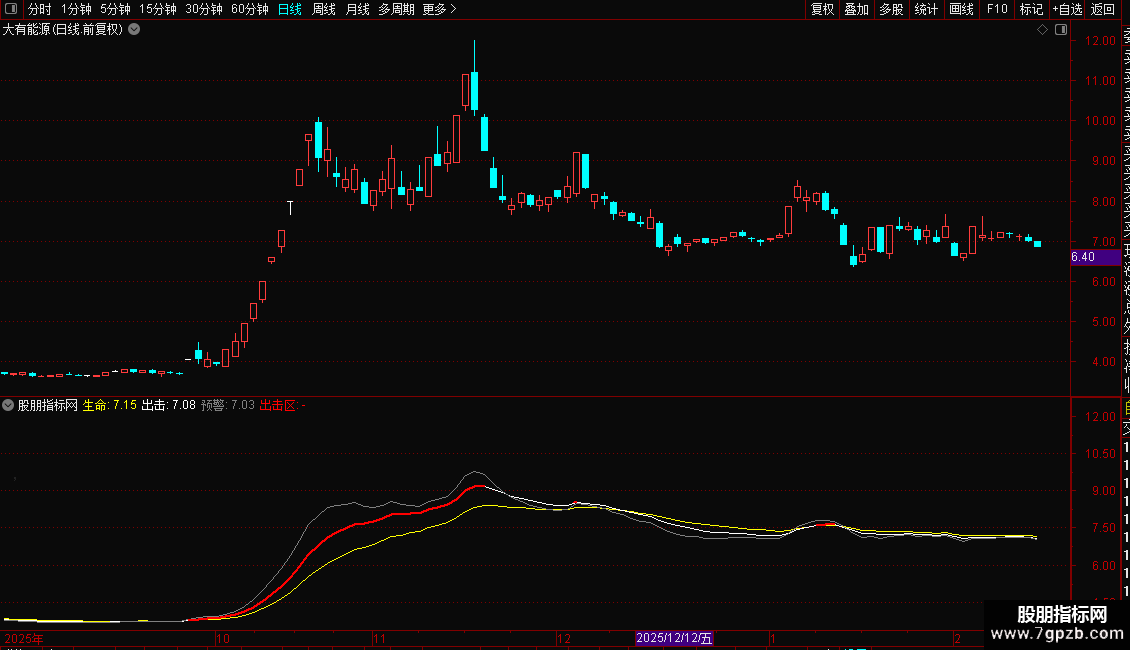Open 多周期 multi-period view
Viewport: 1130px width, 650px height.
(396, 9)
